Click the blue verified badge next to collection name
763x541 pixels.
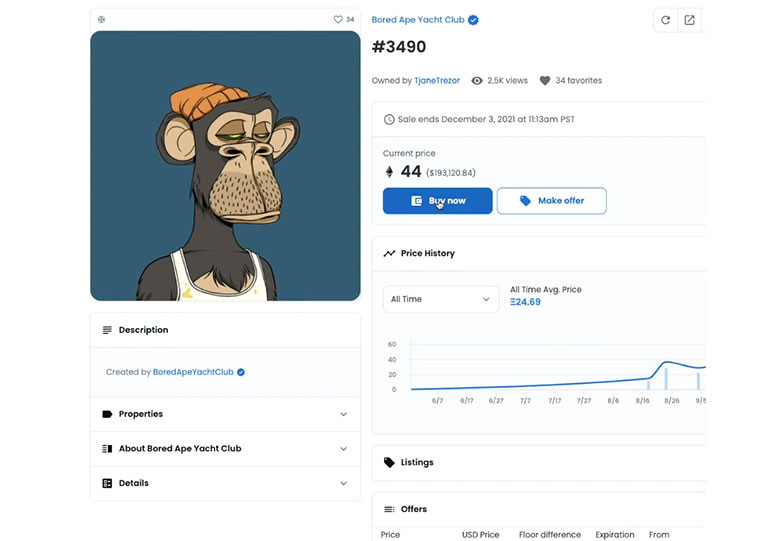[473, 20]
